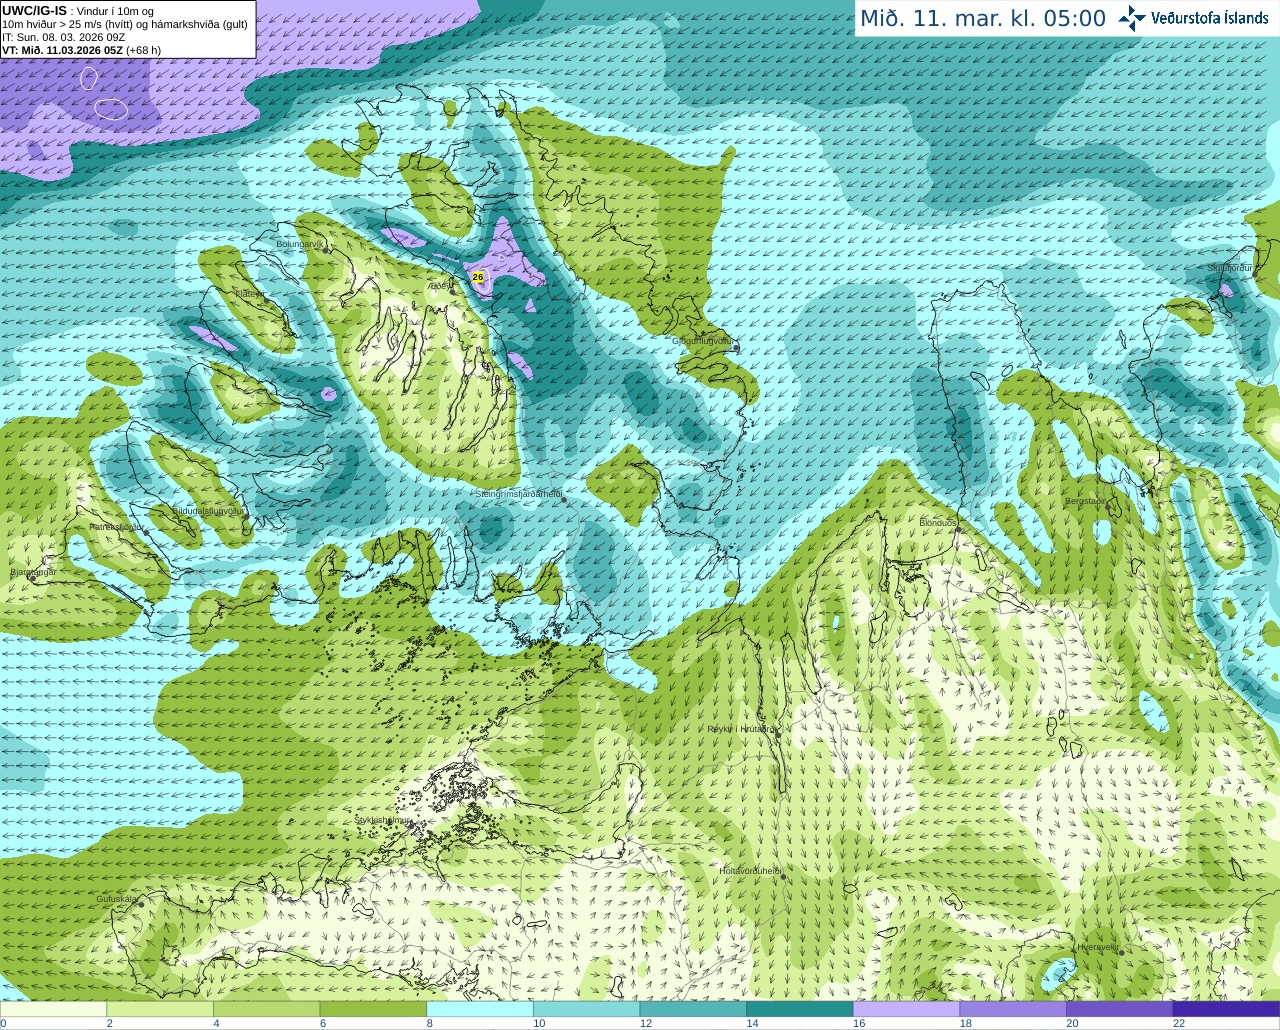This screenshot has height=1030, width=1280.
Task: Click the legend number 16
Action: (x=859, y=1023)
